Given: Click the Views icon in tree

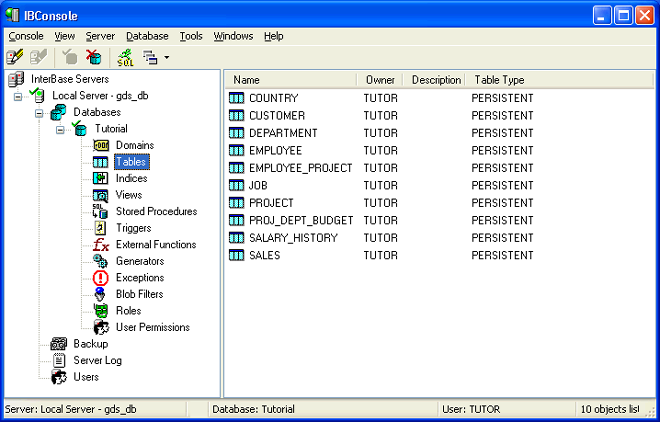Looking at the screenshot, I should [x=101, y=195].
